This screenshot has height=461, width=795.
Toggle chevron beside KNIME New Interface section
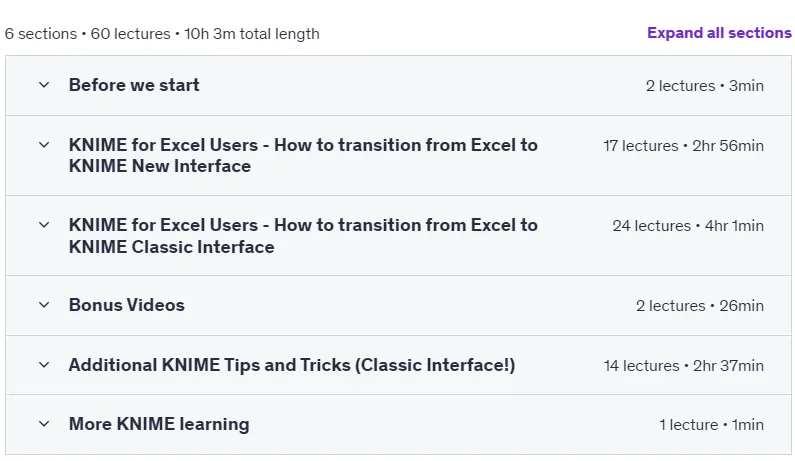point(44,145)
